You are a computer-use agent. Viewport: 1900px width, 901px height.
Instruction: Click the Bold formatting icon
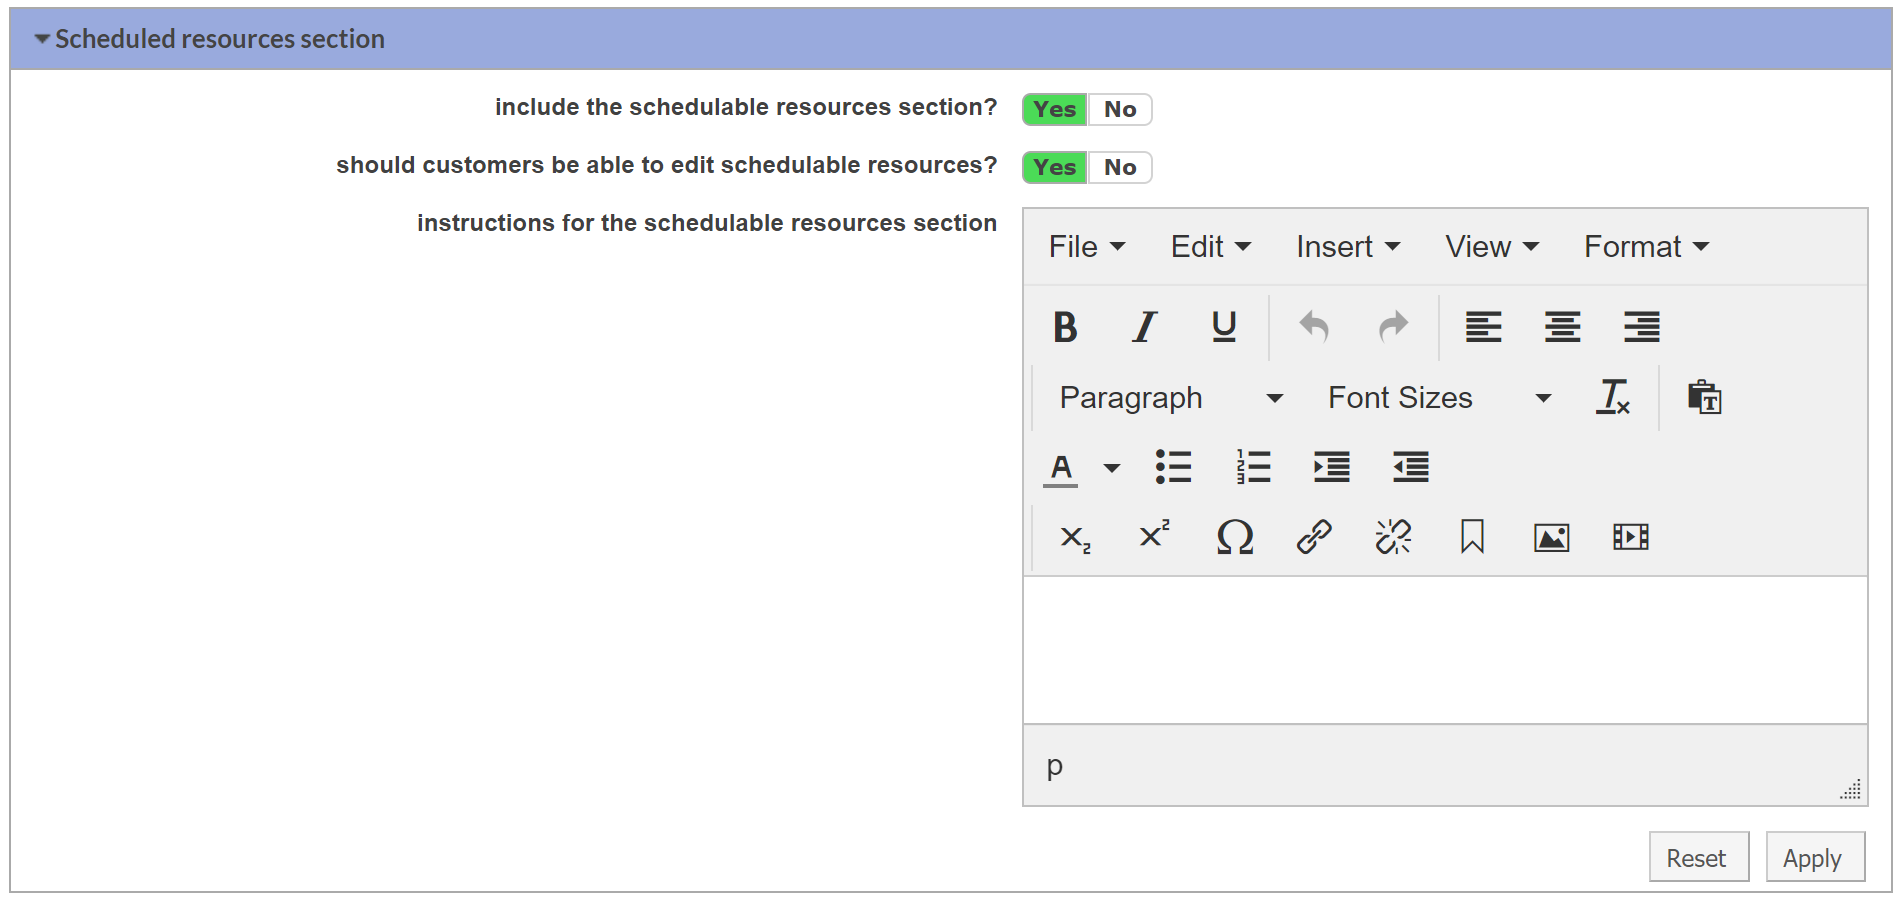(x=1065, y=327)
